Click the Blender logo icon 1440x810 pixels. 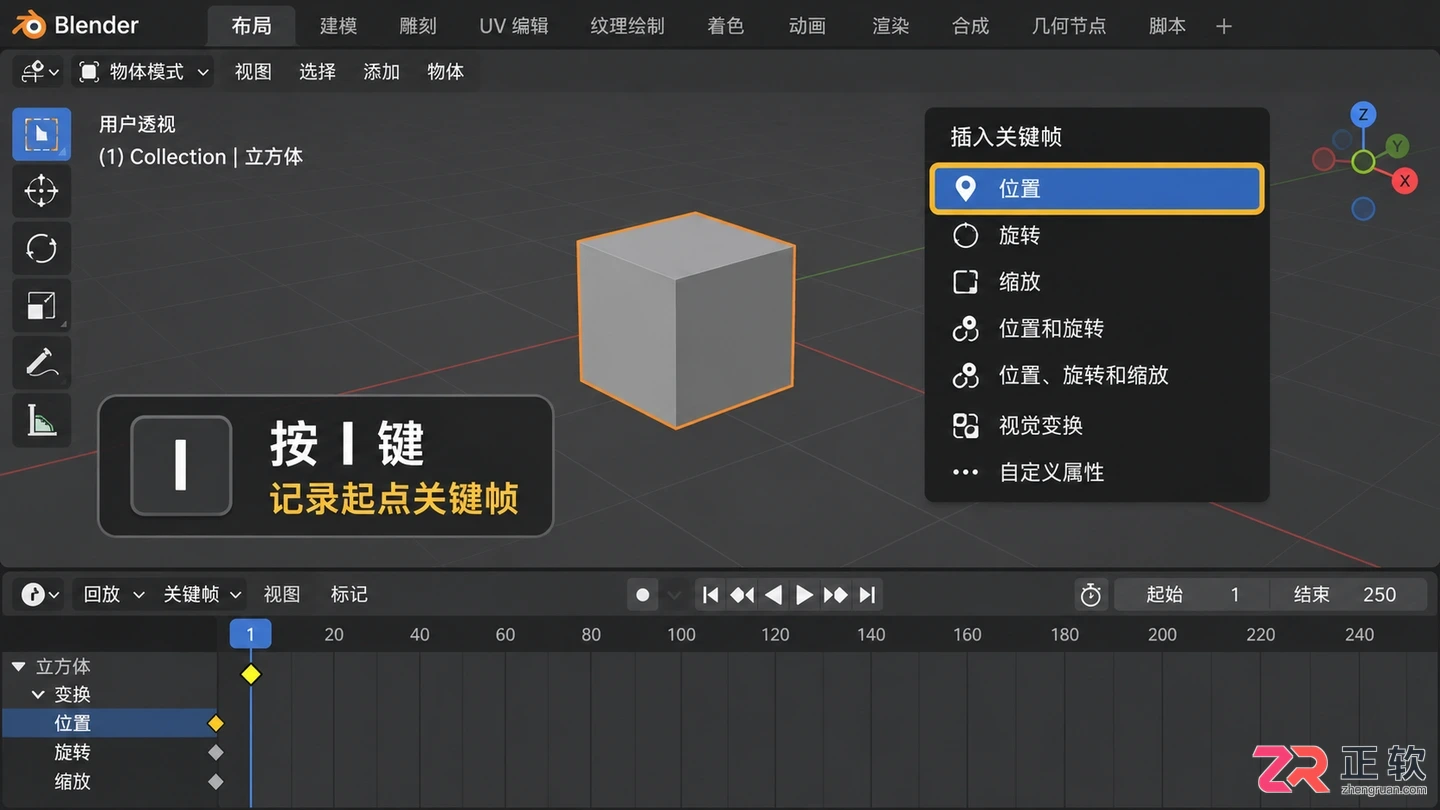coord(30,25)
